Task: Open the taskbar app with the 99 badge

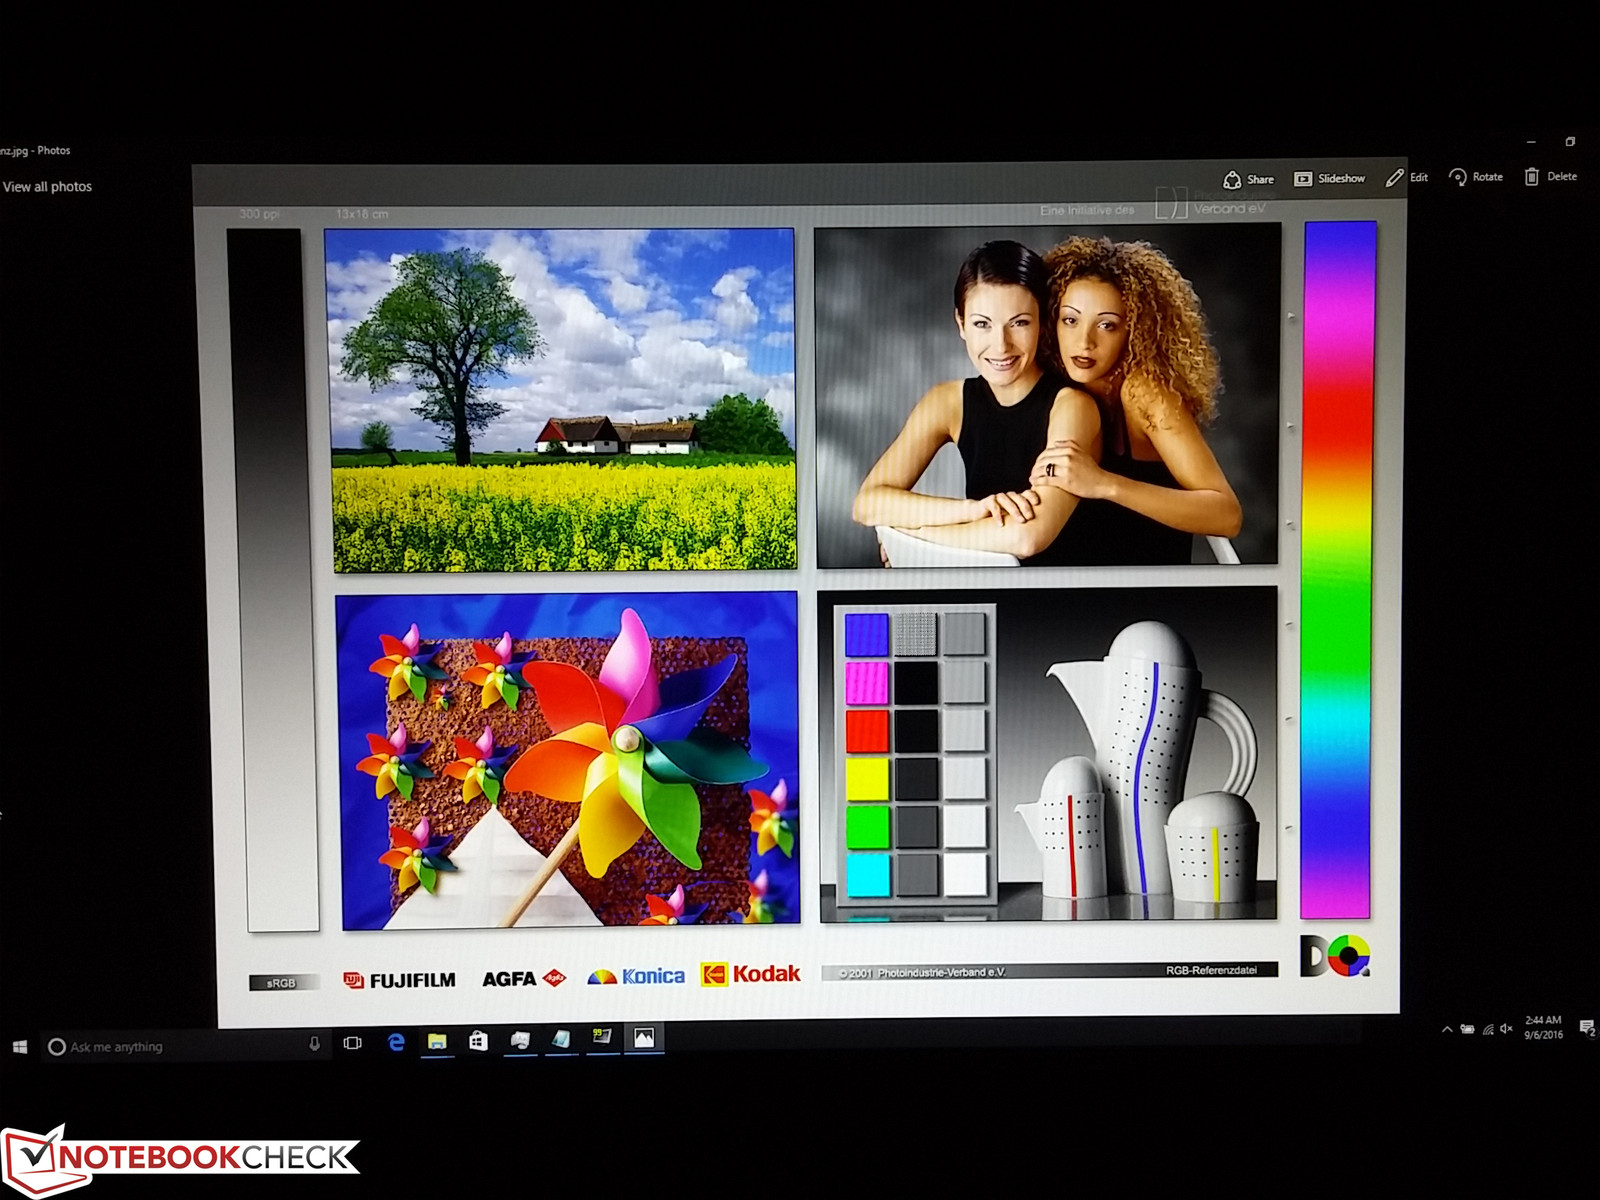Action: click(x=602, y=1037)
